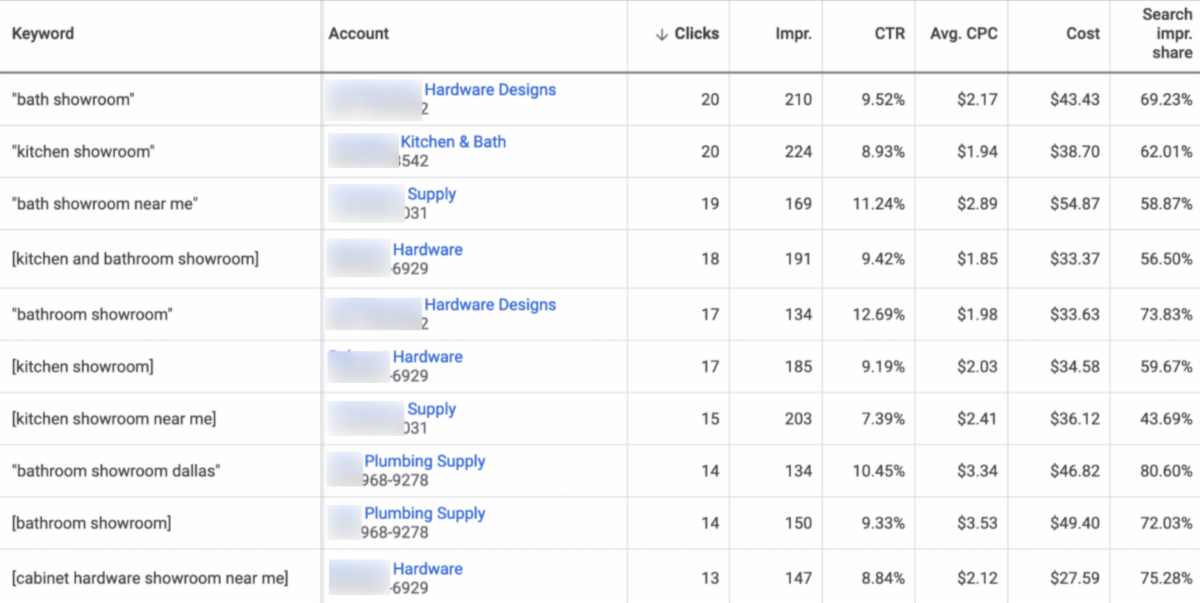The width and height of the screenshot is (1200, 603).
Task: Sort by Search impr. share header
Action: pos(1167,33)
